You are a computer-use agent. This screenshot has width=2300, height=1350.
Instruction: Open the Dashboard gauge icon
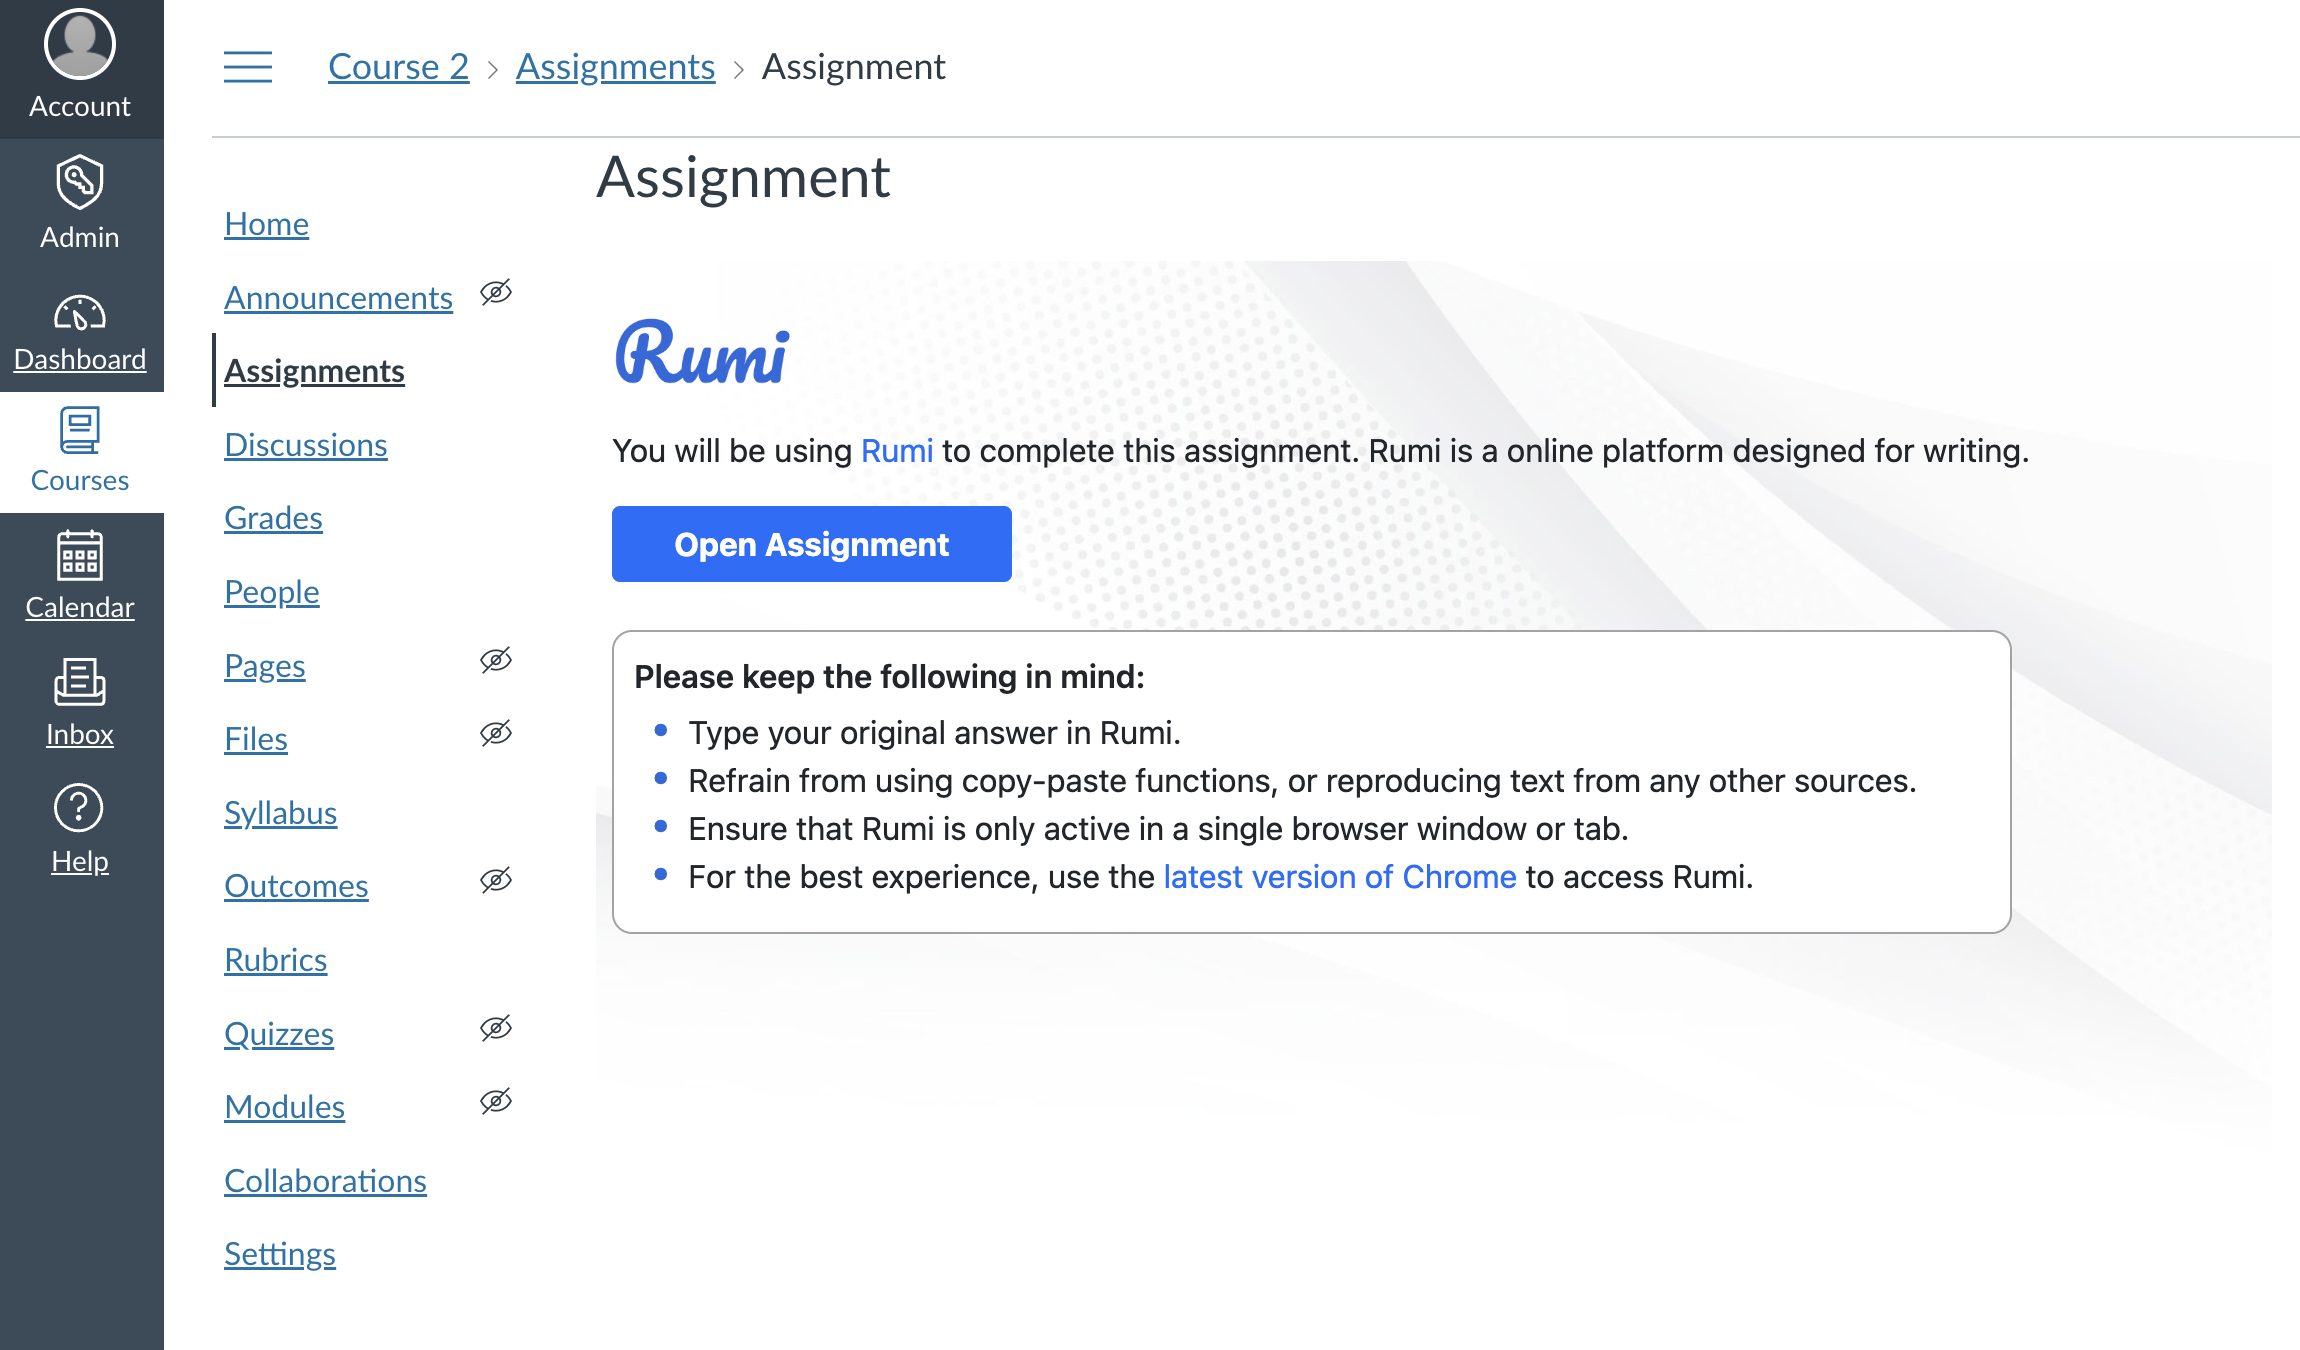pos(80,313)
